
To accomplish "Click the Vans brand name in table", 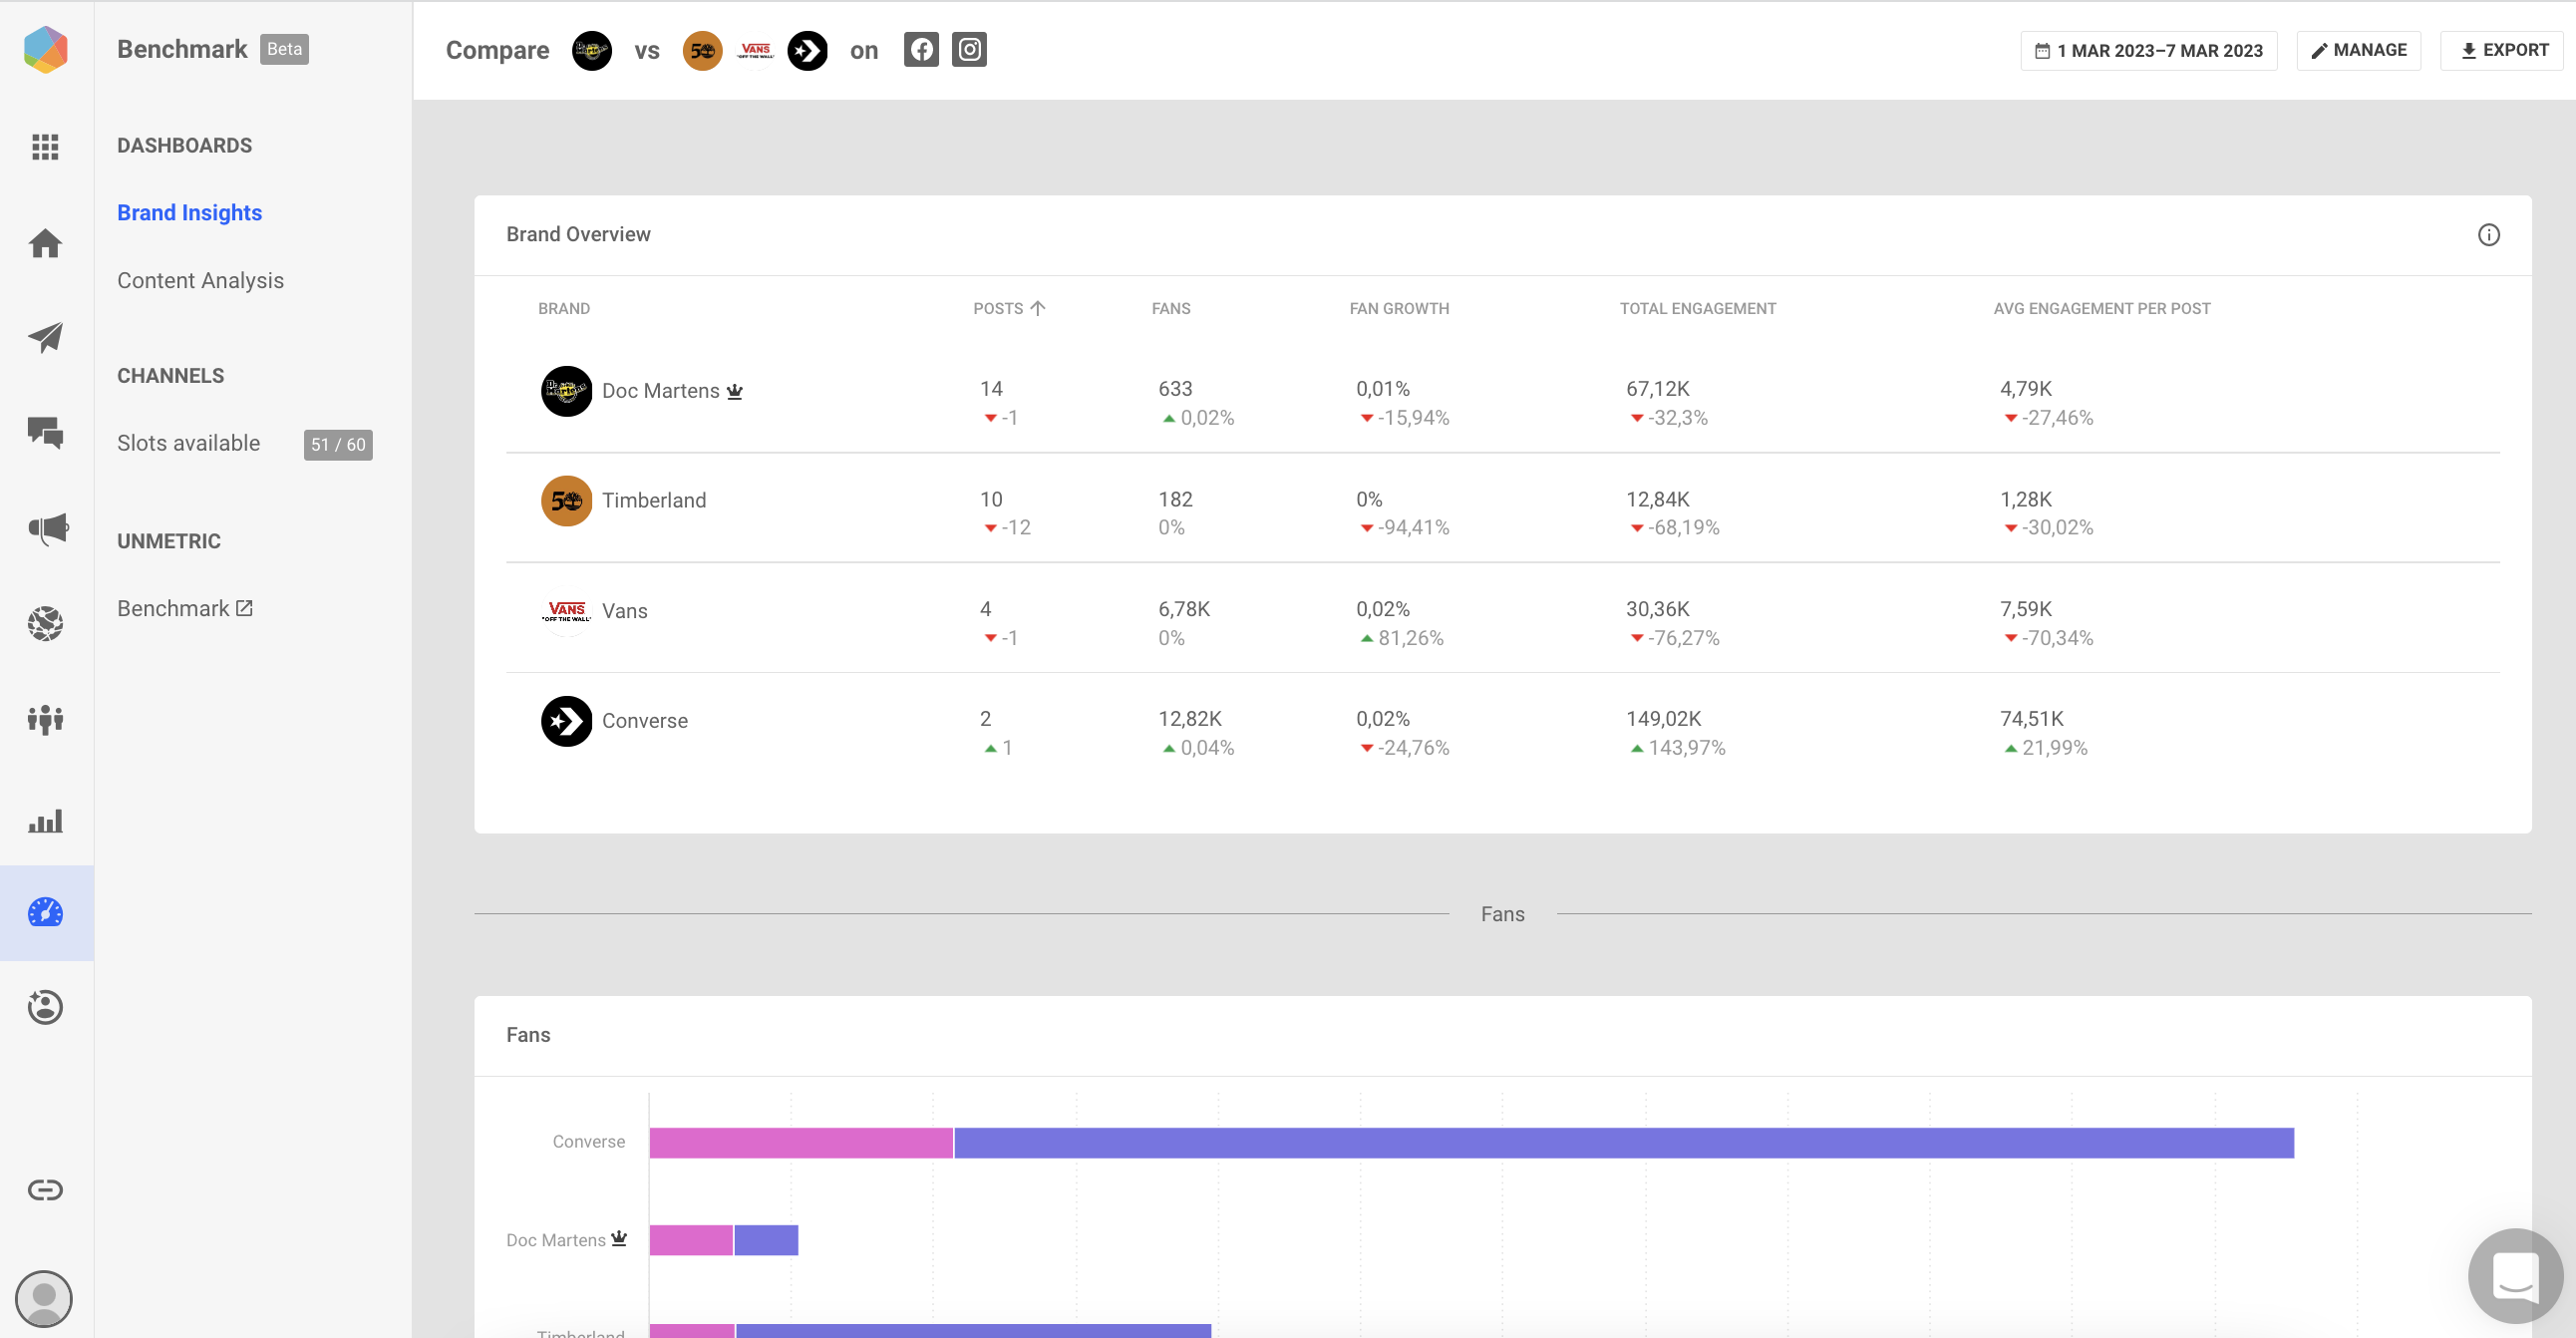I will (625, 611).
